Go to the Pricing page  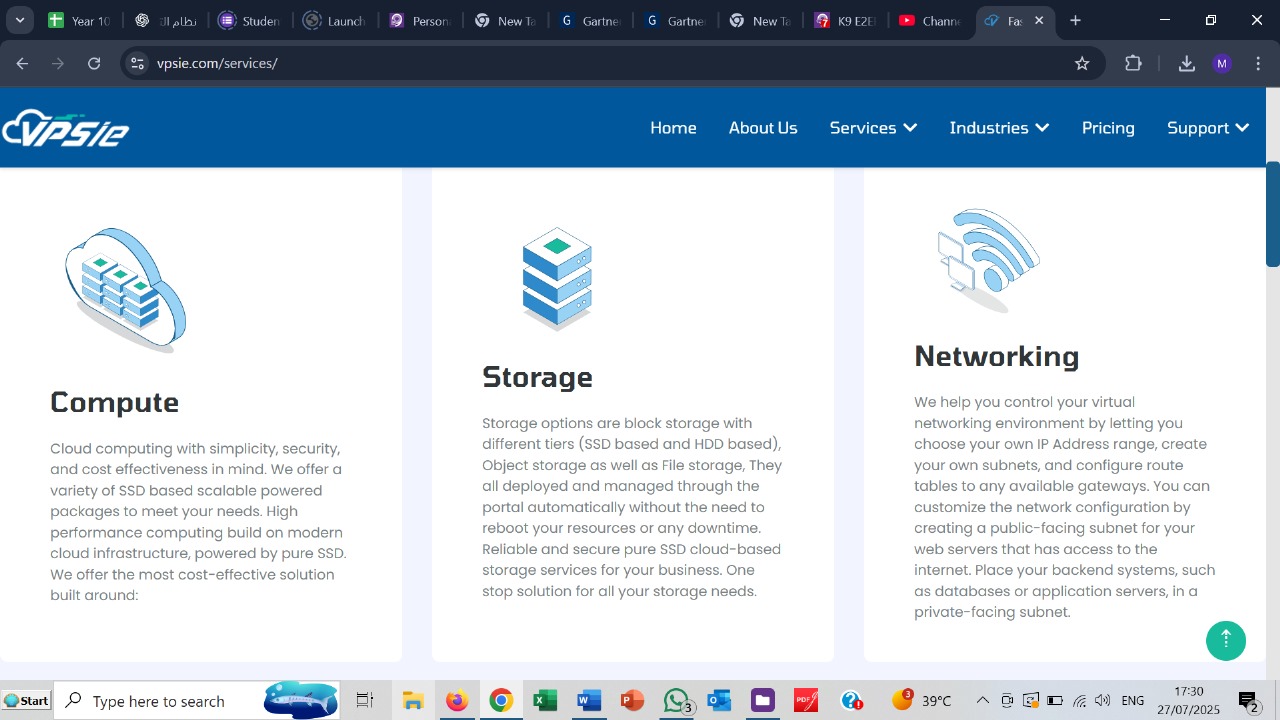tap(1108, 127)
